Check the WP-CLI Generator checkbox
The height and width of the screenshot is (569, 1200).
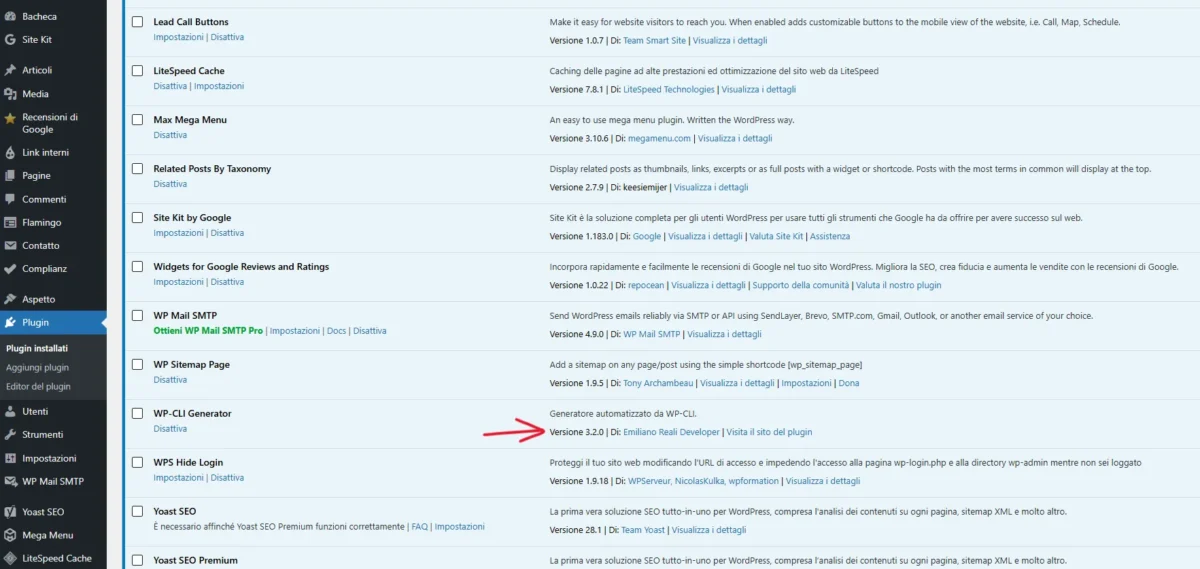tap(138, 414)
